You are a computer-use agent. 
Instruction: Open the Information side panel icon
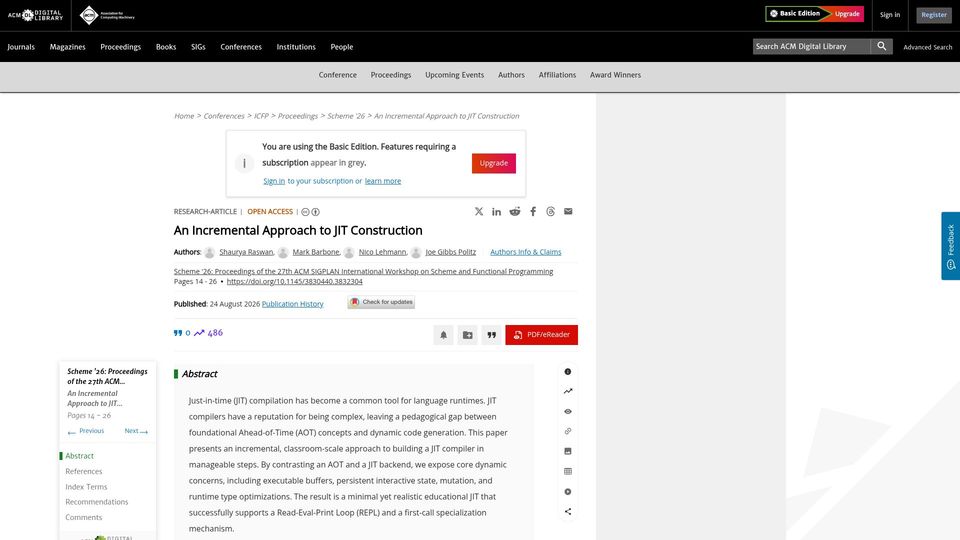[x=568, y=372]
